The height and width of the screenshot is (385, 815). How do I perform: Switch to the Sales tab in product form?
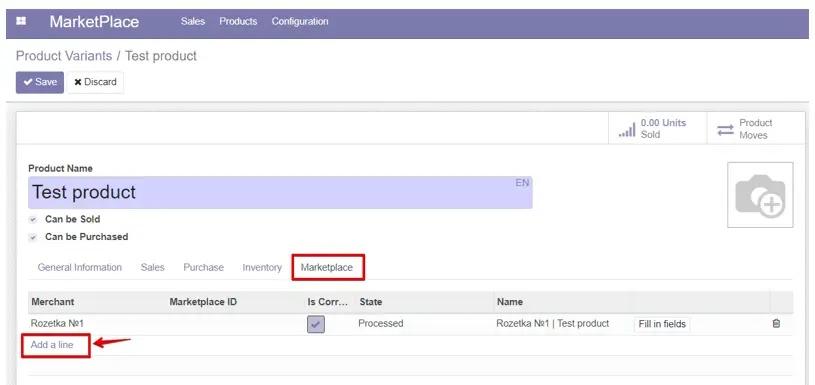(152, 268)
